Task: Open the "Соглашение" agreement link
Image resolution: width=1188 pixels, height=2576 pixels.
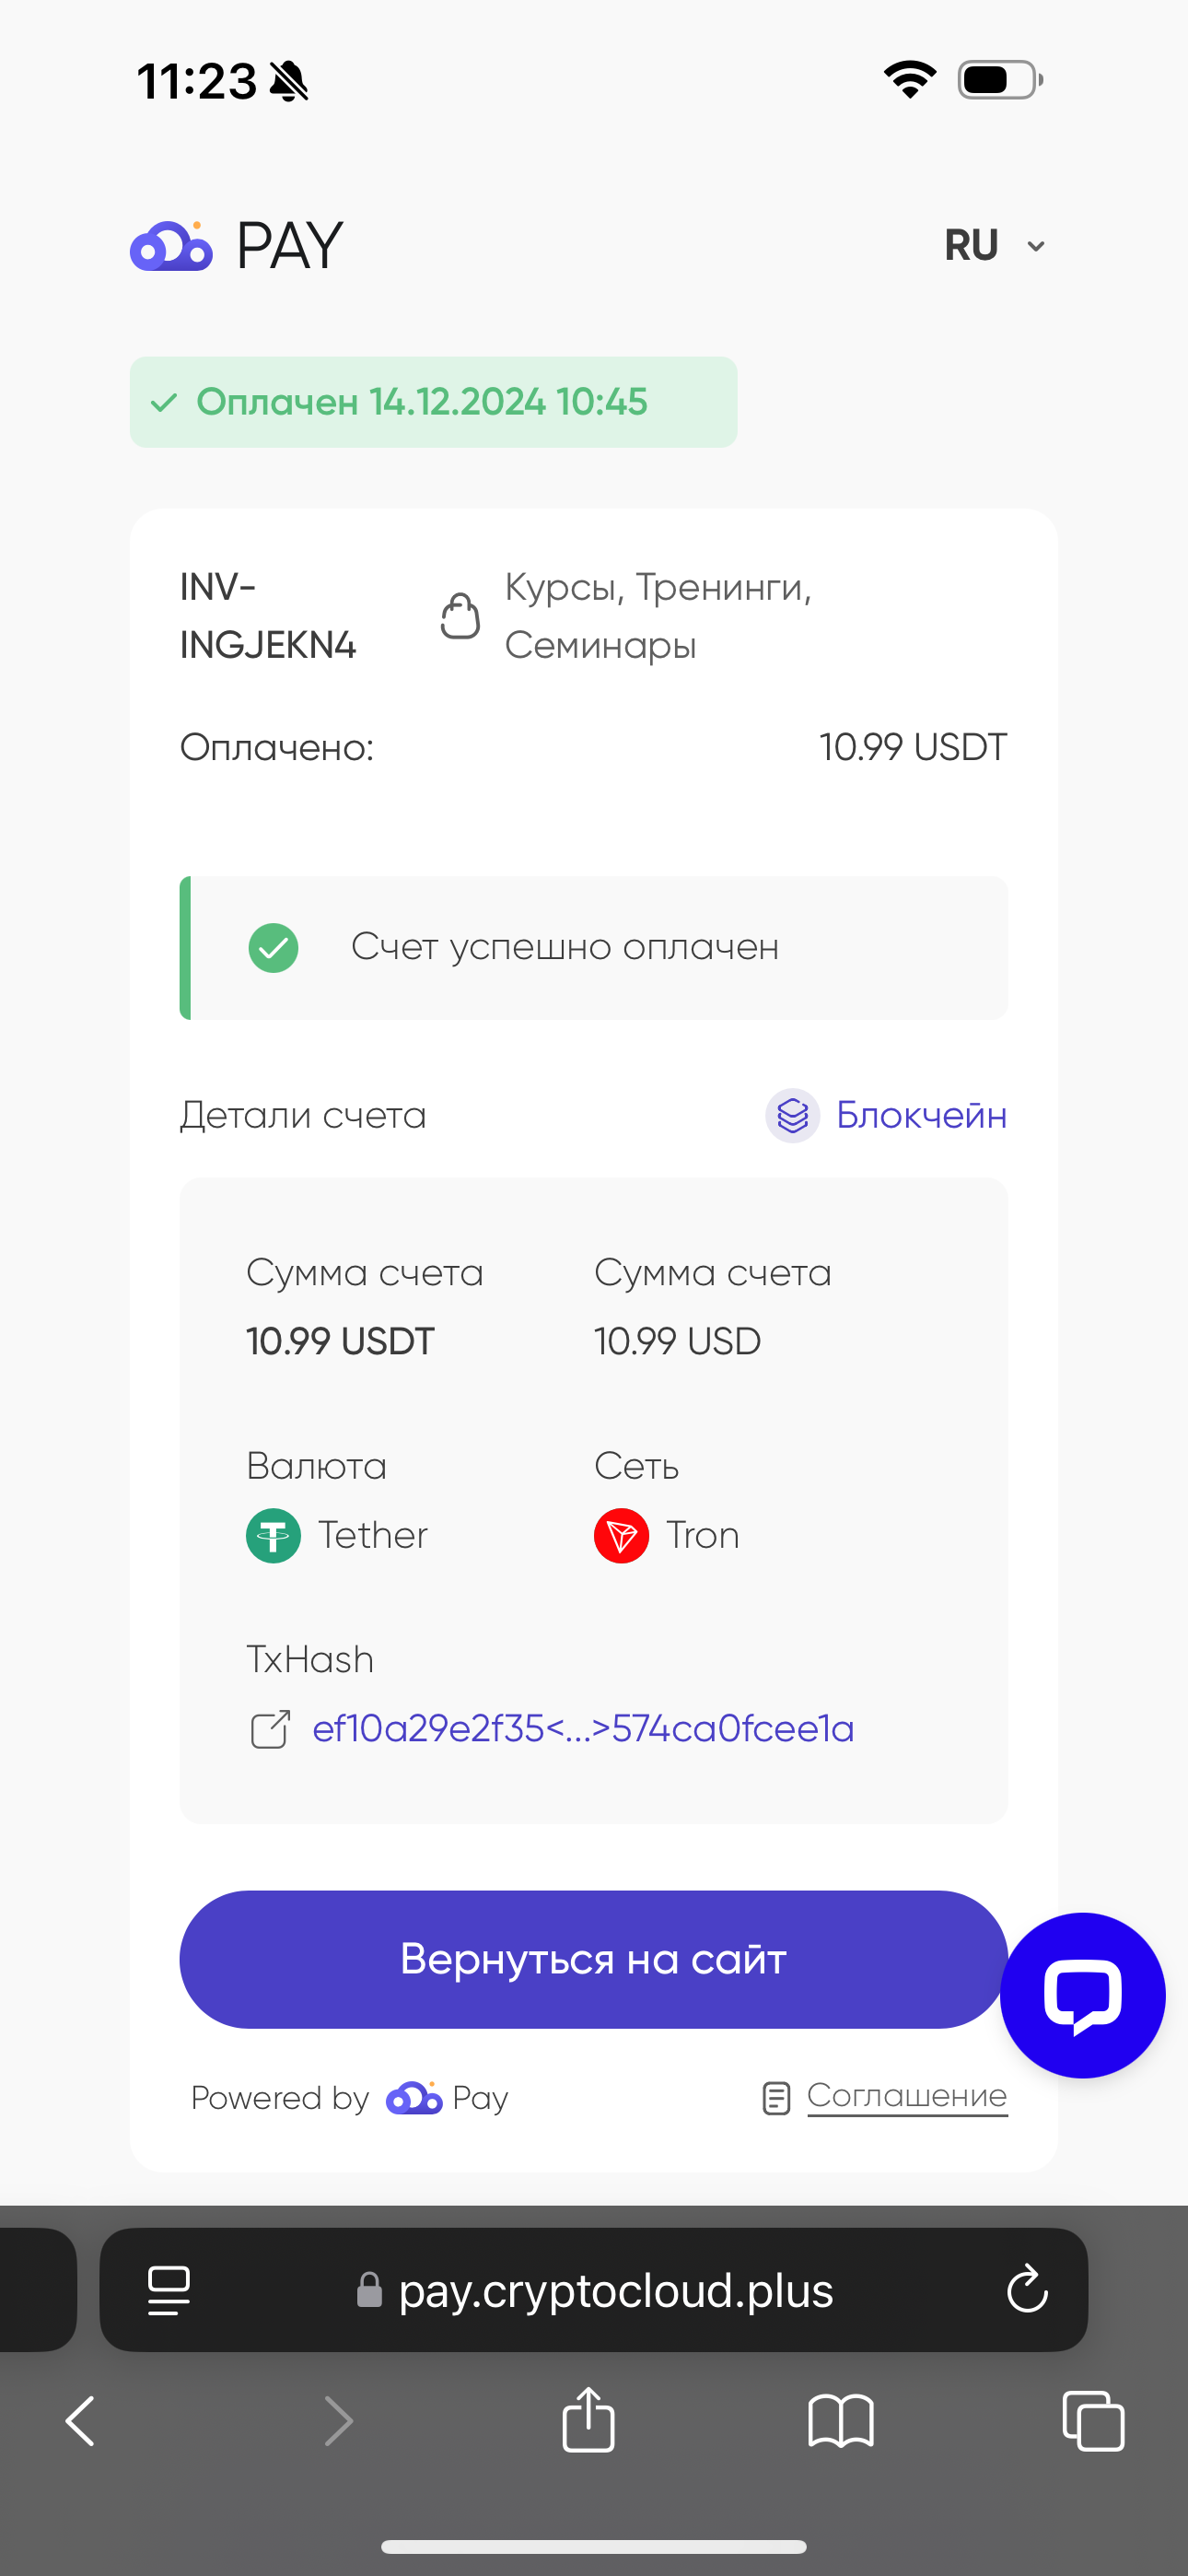Action: click(x=907, y=2095)
